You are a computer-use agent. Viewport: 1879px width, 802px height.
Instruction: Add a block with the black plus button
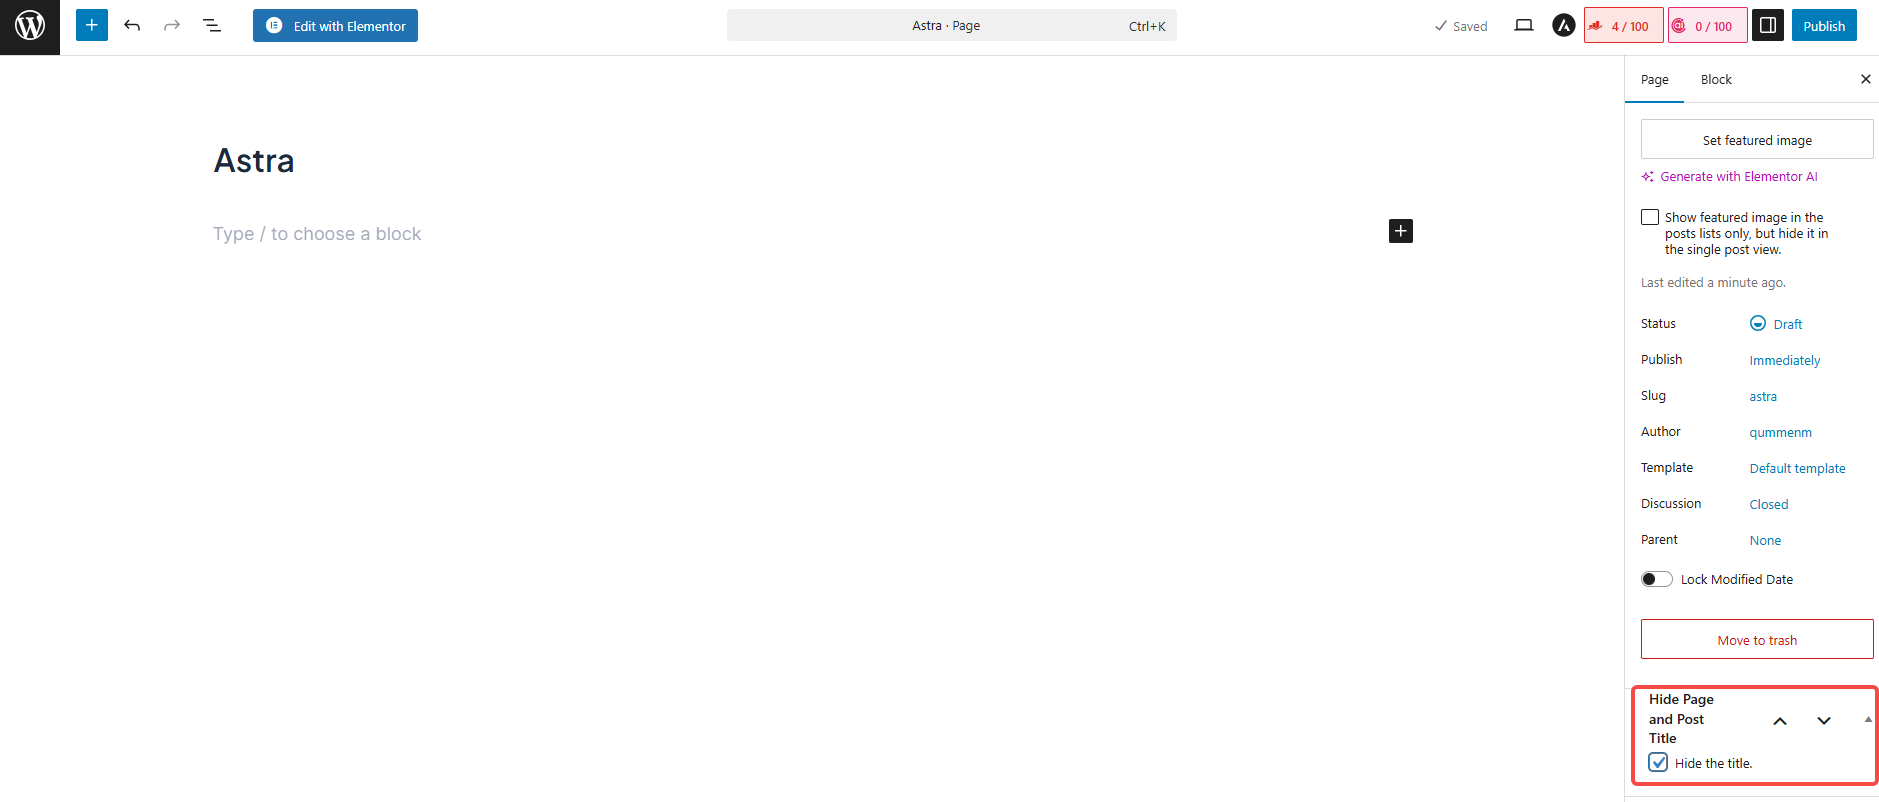(1400, 231)
